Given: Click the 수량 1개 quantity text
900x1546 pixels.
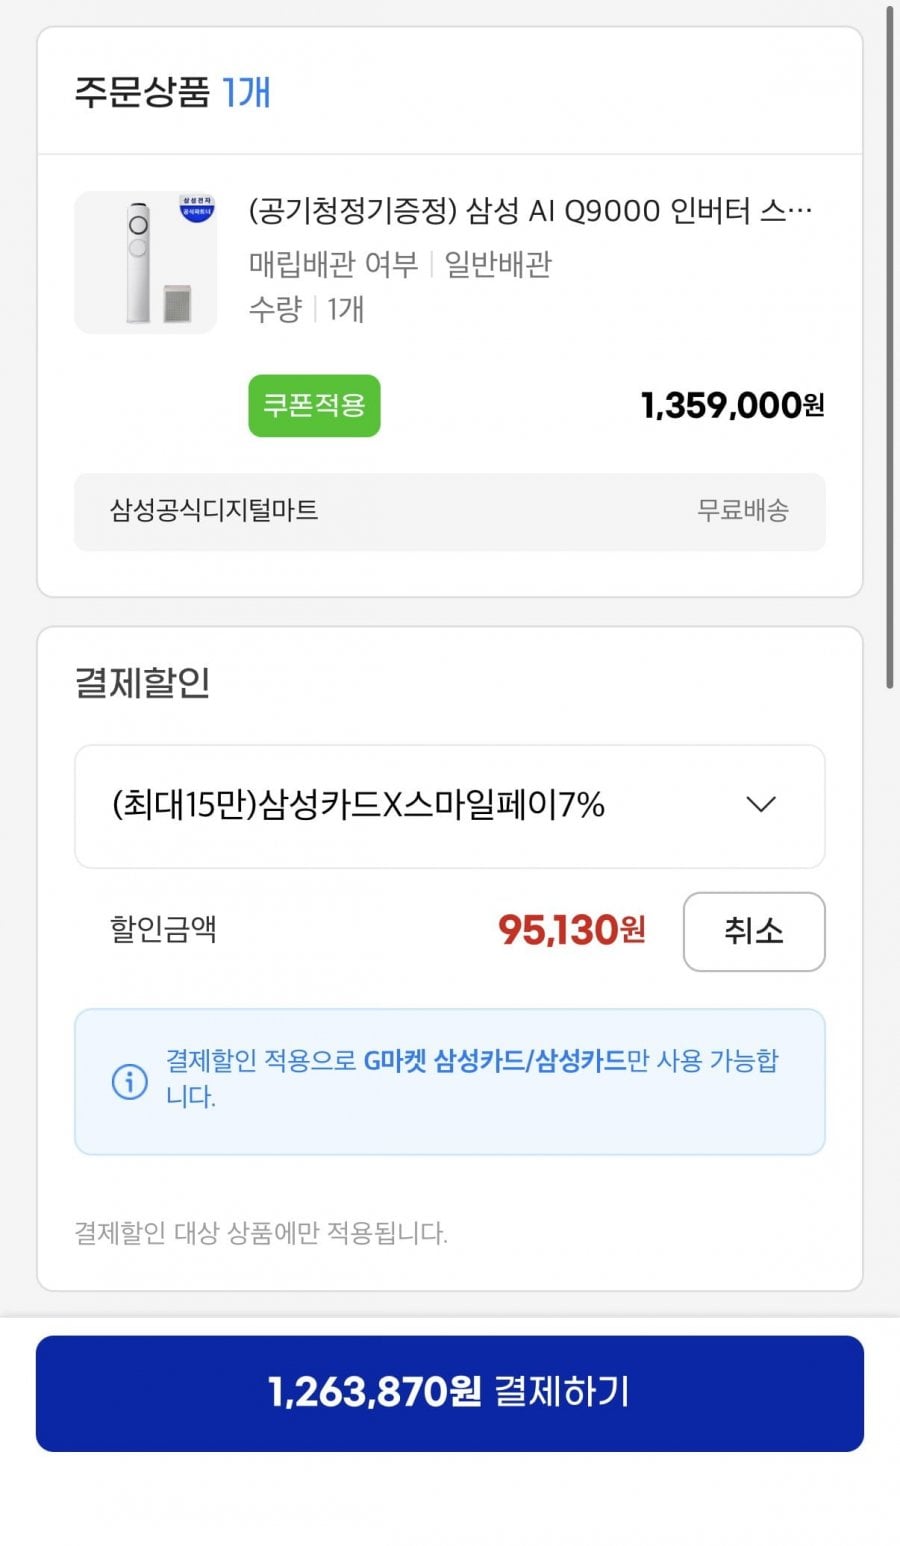Looking at the screenshot, I should point(306,309).
